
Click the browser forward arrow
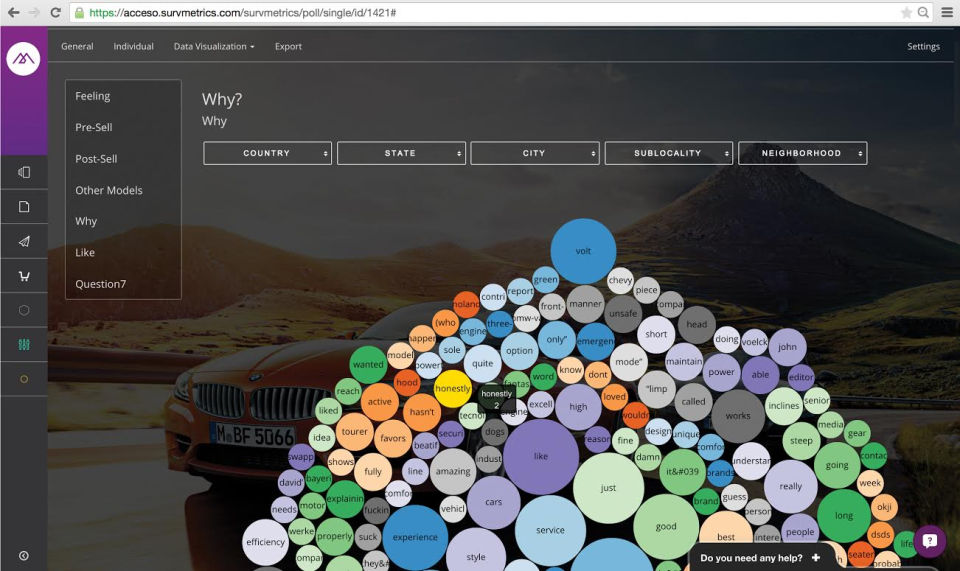pyautogui.click(x=34, y=12)
